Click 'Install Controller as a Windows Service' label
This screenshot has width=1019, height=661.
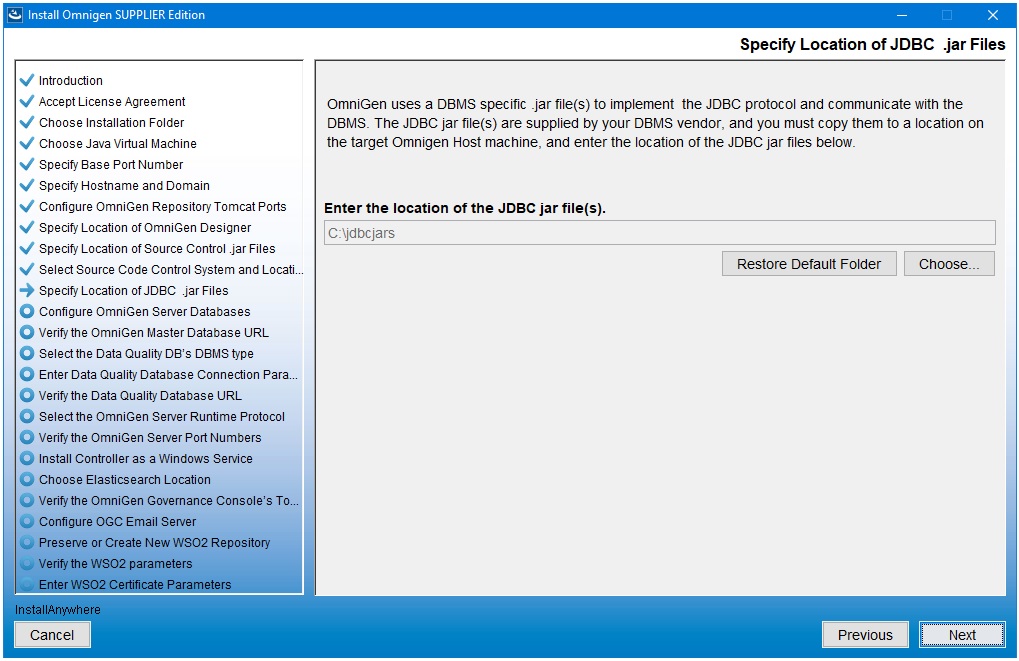[146, 458]
